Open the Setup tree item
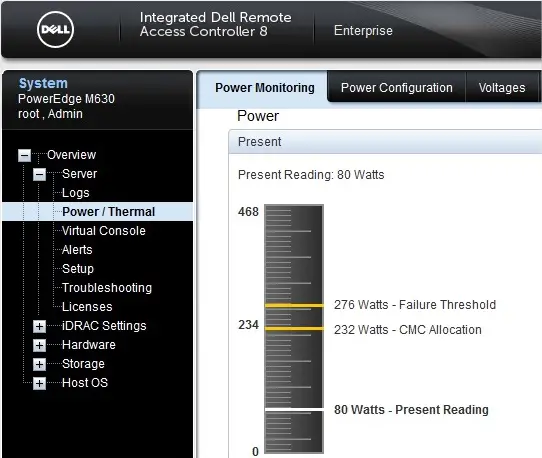The image size is (542, 458). (x=78, y=269)
